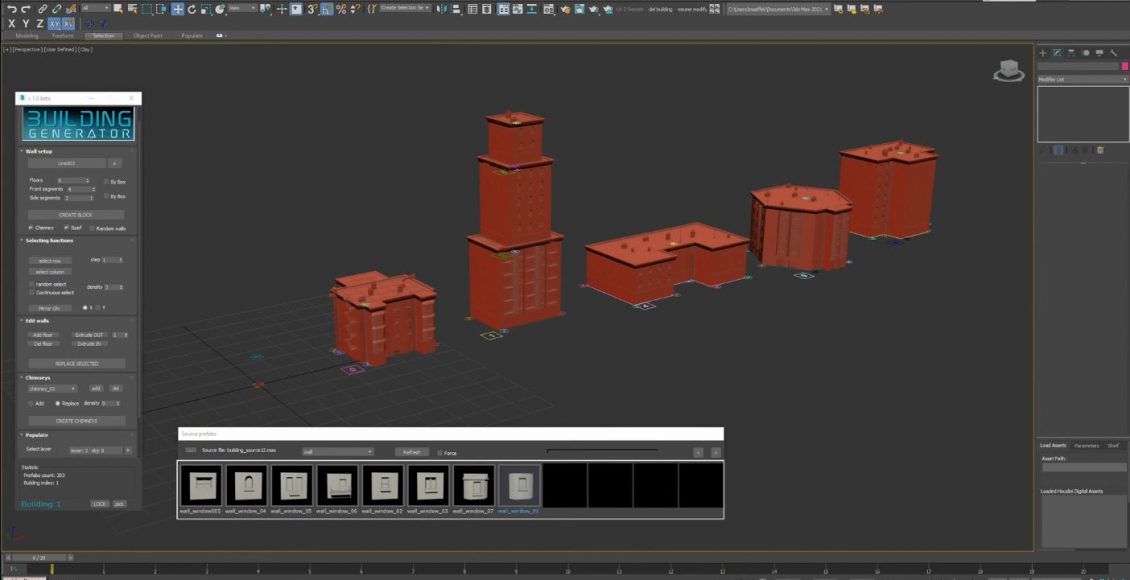Switch to the Populate ribbon tab
The image size is (1130, 580).
191,35
